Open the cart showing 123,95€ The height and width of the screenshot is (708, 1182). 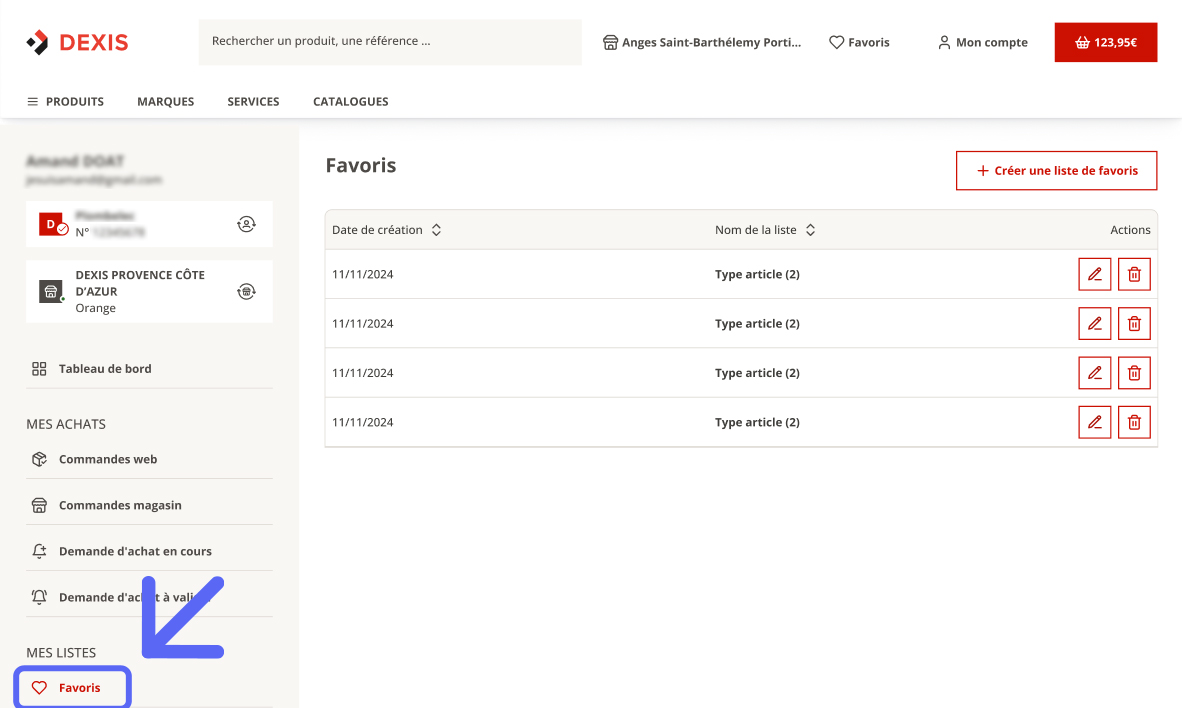1105,42
